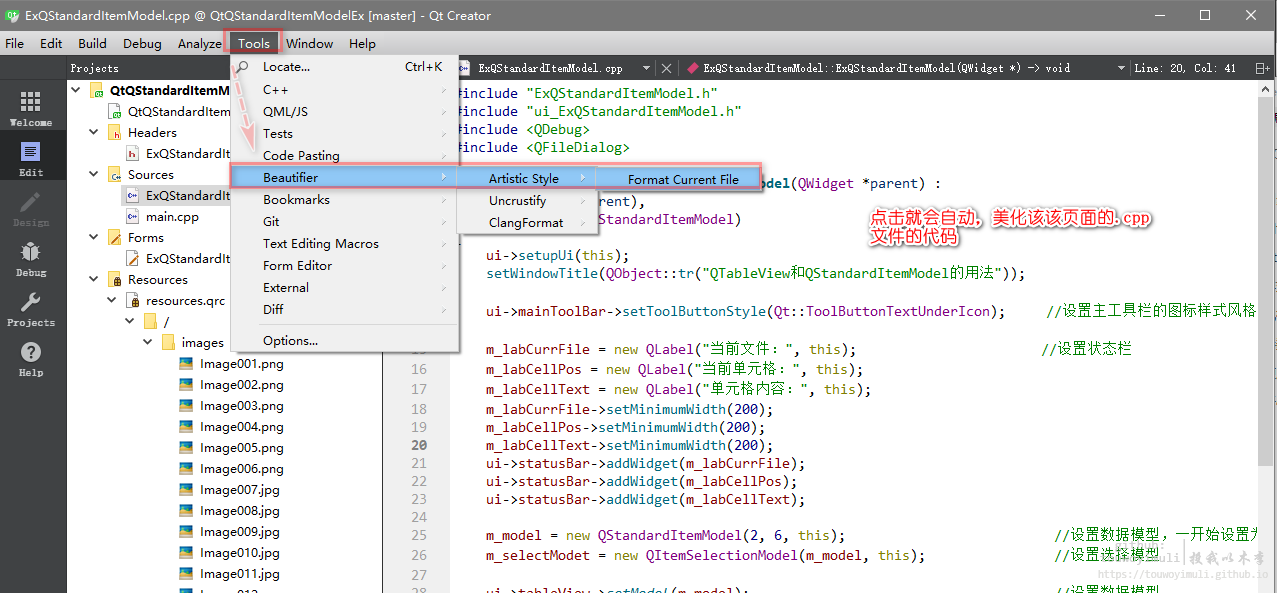The image size is (1277, 593).
Task: Open the Edit menu
Action: 51,43
